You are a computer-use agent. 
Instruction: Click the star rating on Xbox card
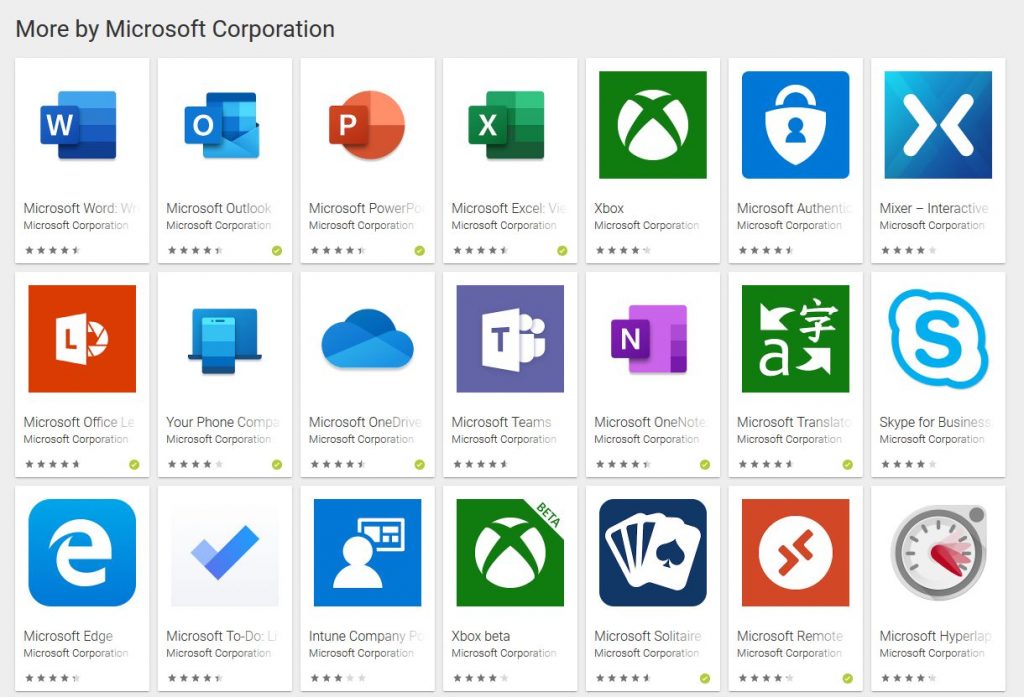click(x=623, y=250)
